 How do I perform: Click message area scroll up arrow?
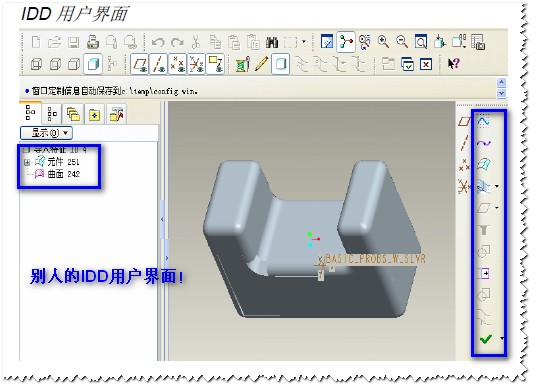coord(501,82)
